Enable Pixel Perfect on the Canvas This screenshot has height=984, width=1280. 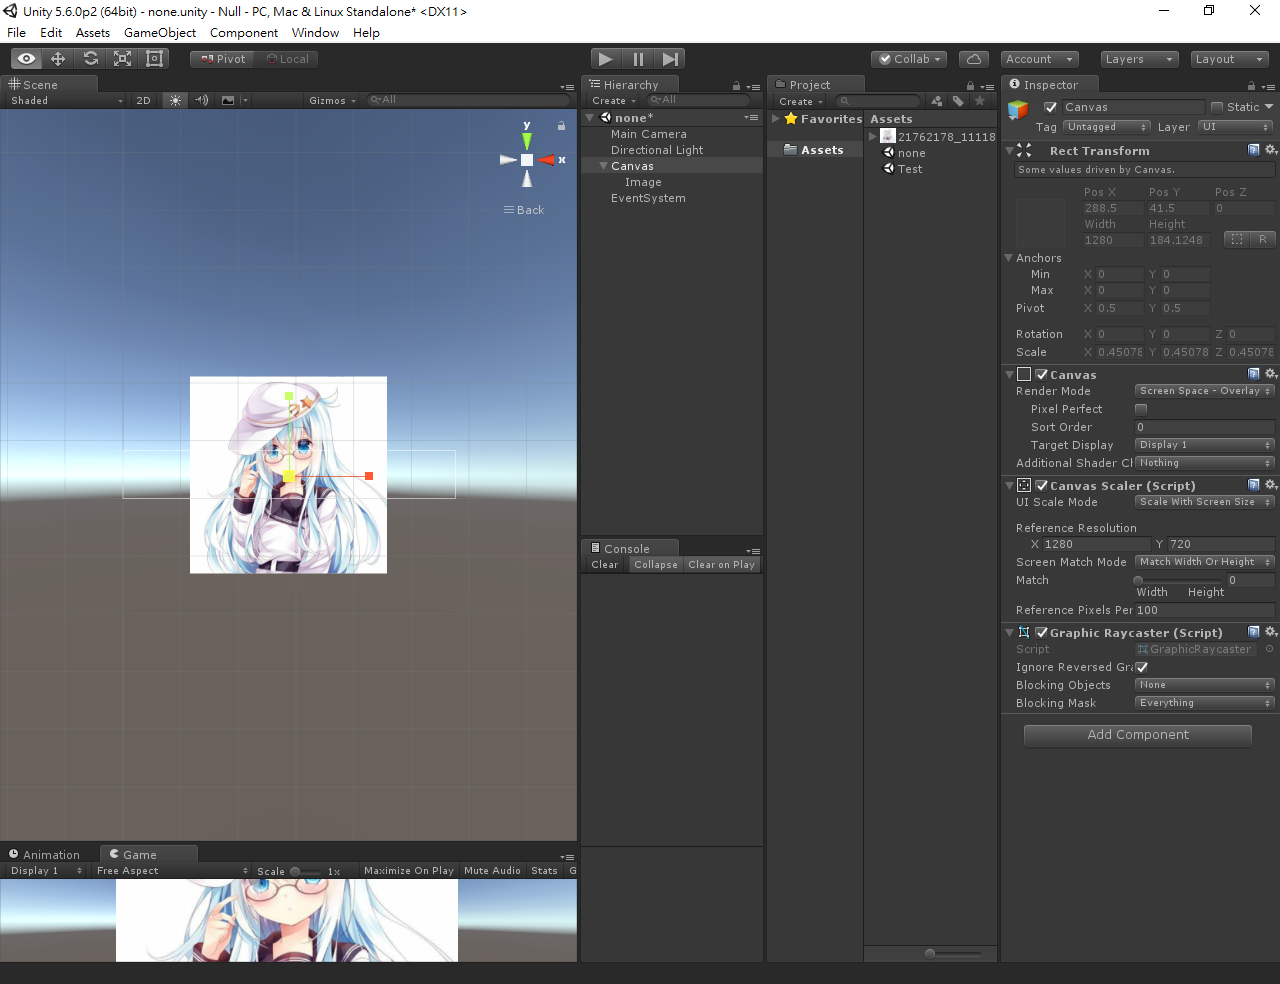(1141, 409)
